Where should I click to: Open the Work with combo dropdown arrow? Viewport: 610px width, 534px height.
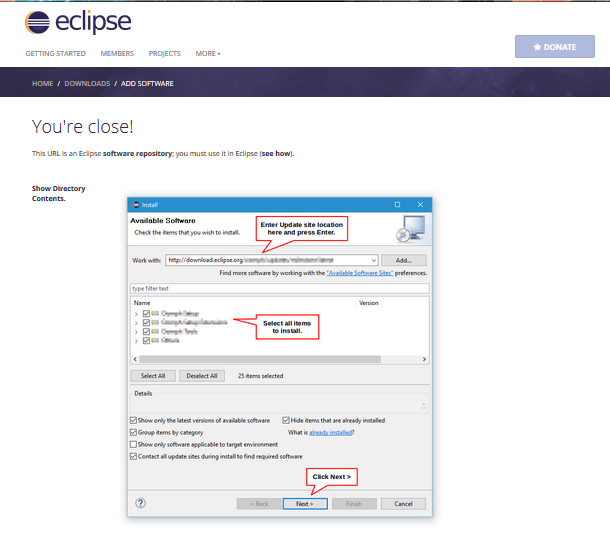pyautogui.click(x=373, y=260)
